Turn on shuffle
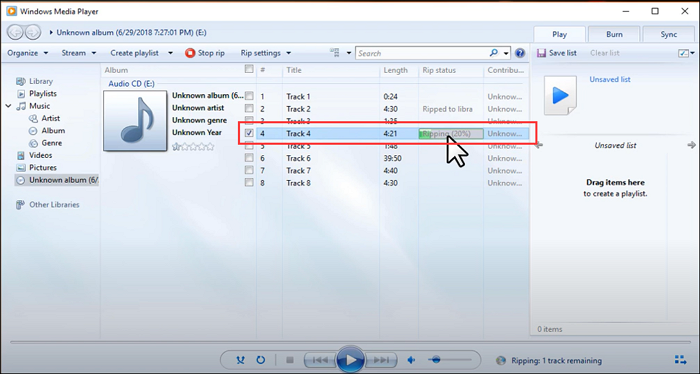 click(240, 360)
